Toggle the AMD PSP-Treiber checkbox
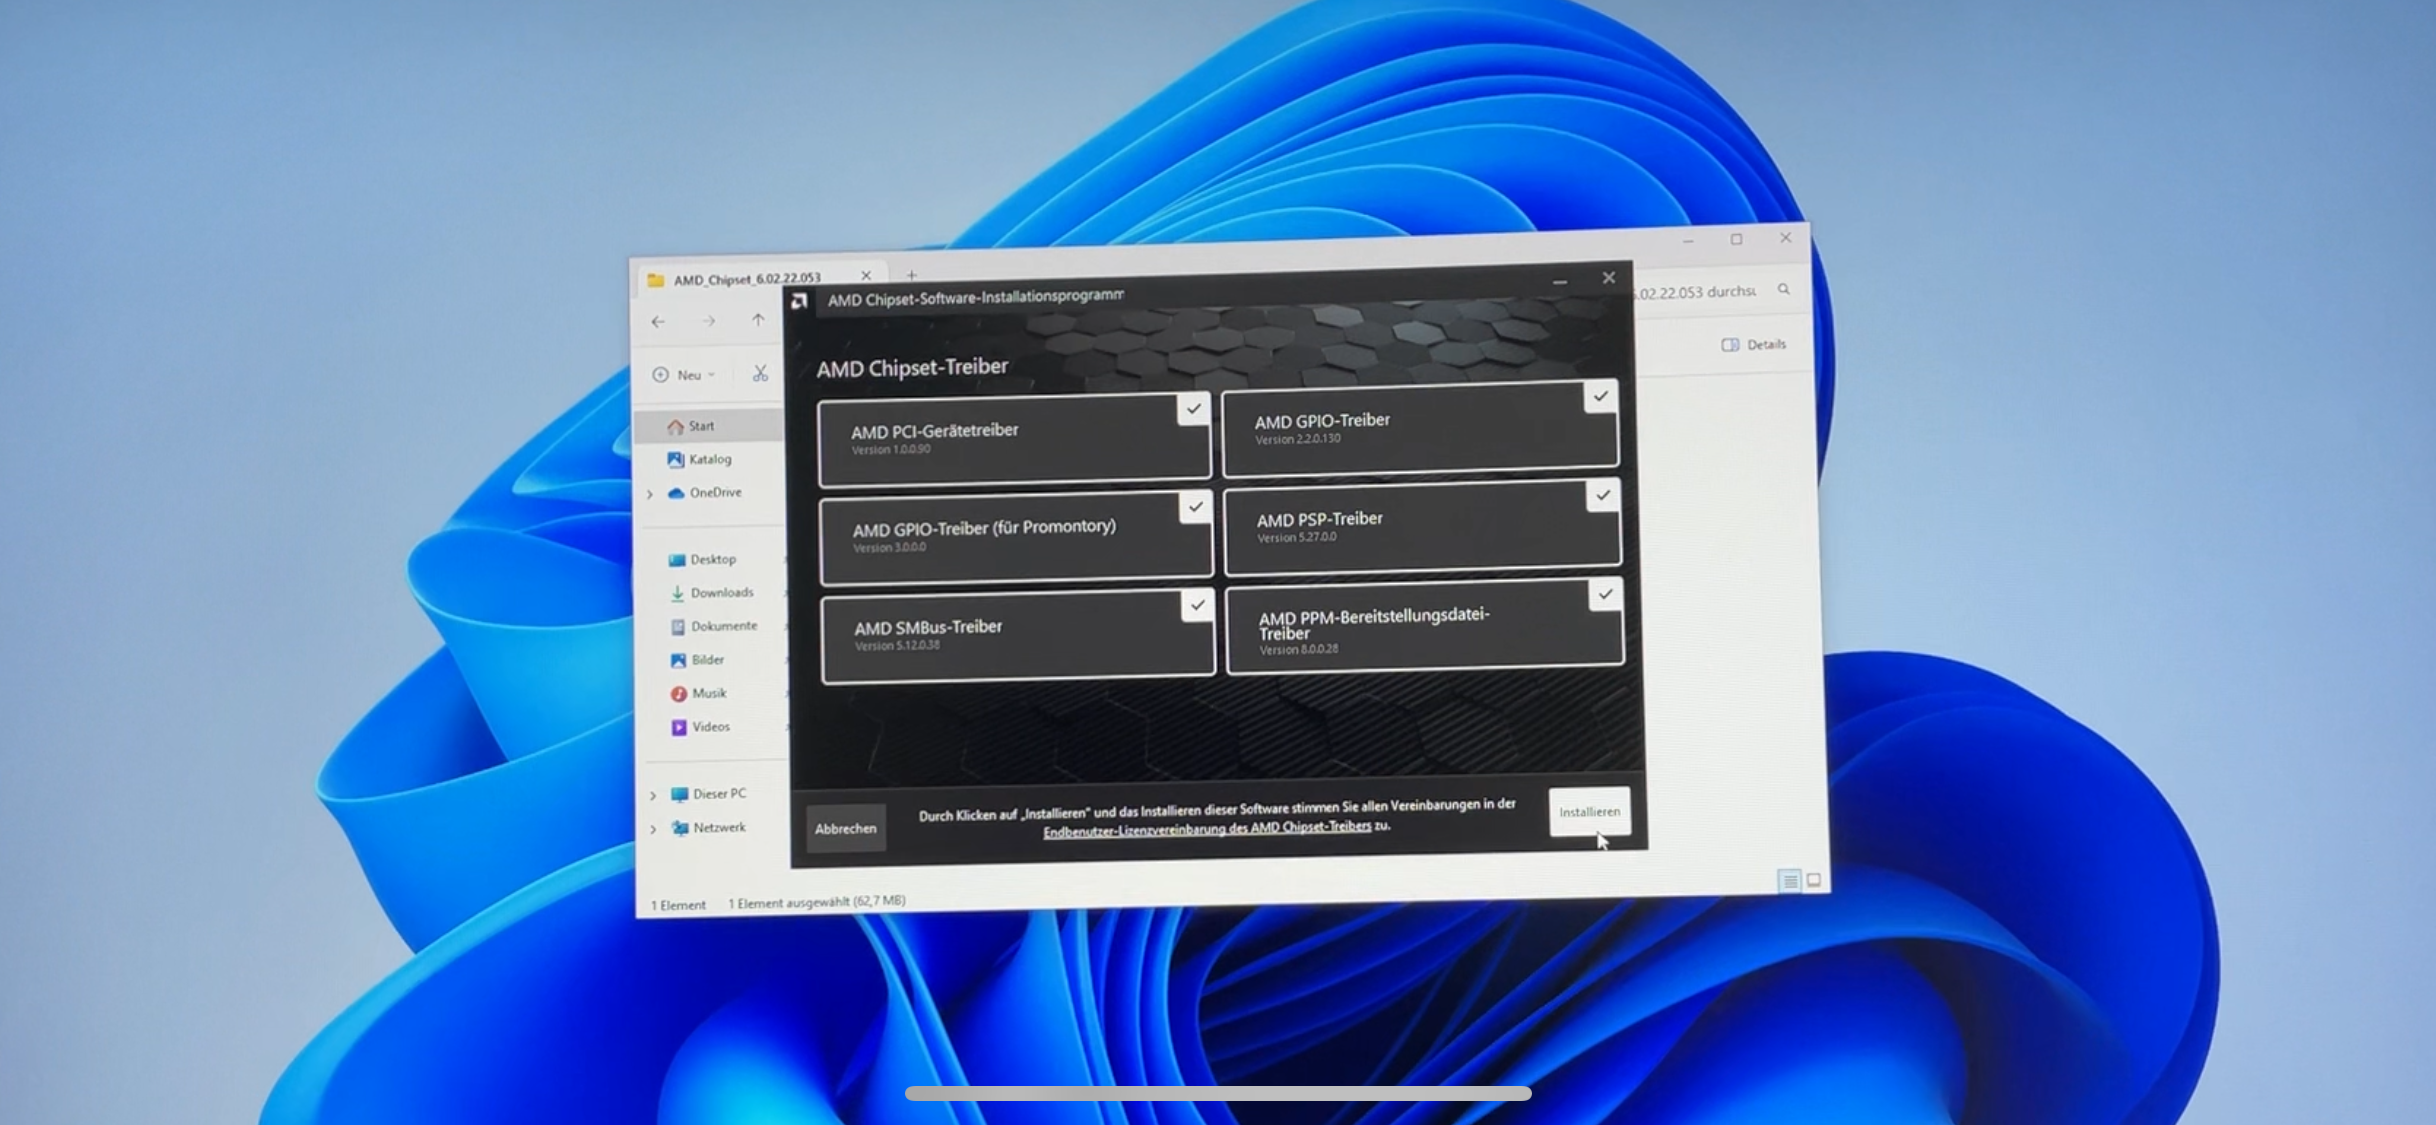This screenshot has height=1125, width=2436. pyautogui.click(x=1603, y=496)
